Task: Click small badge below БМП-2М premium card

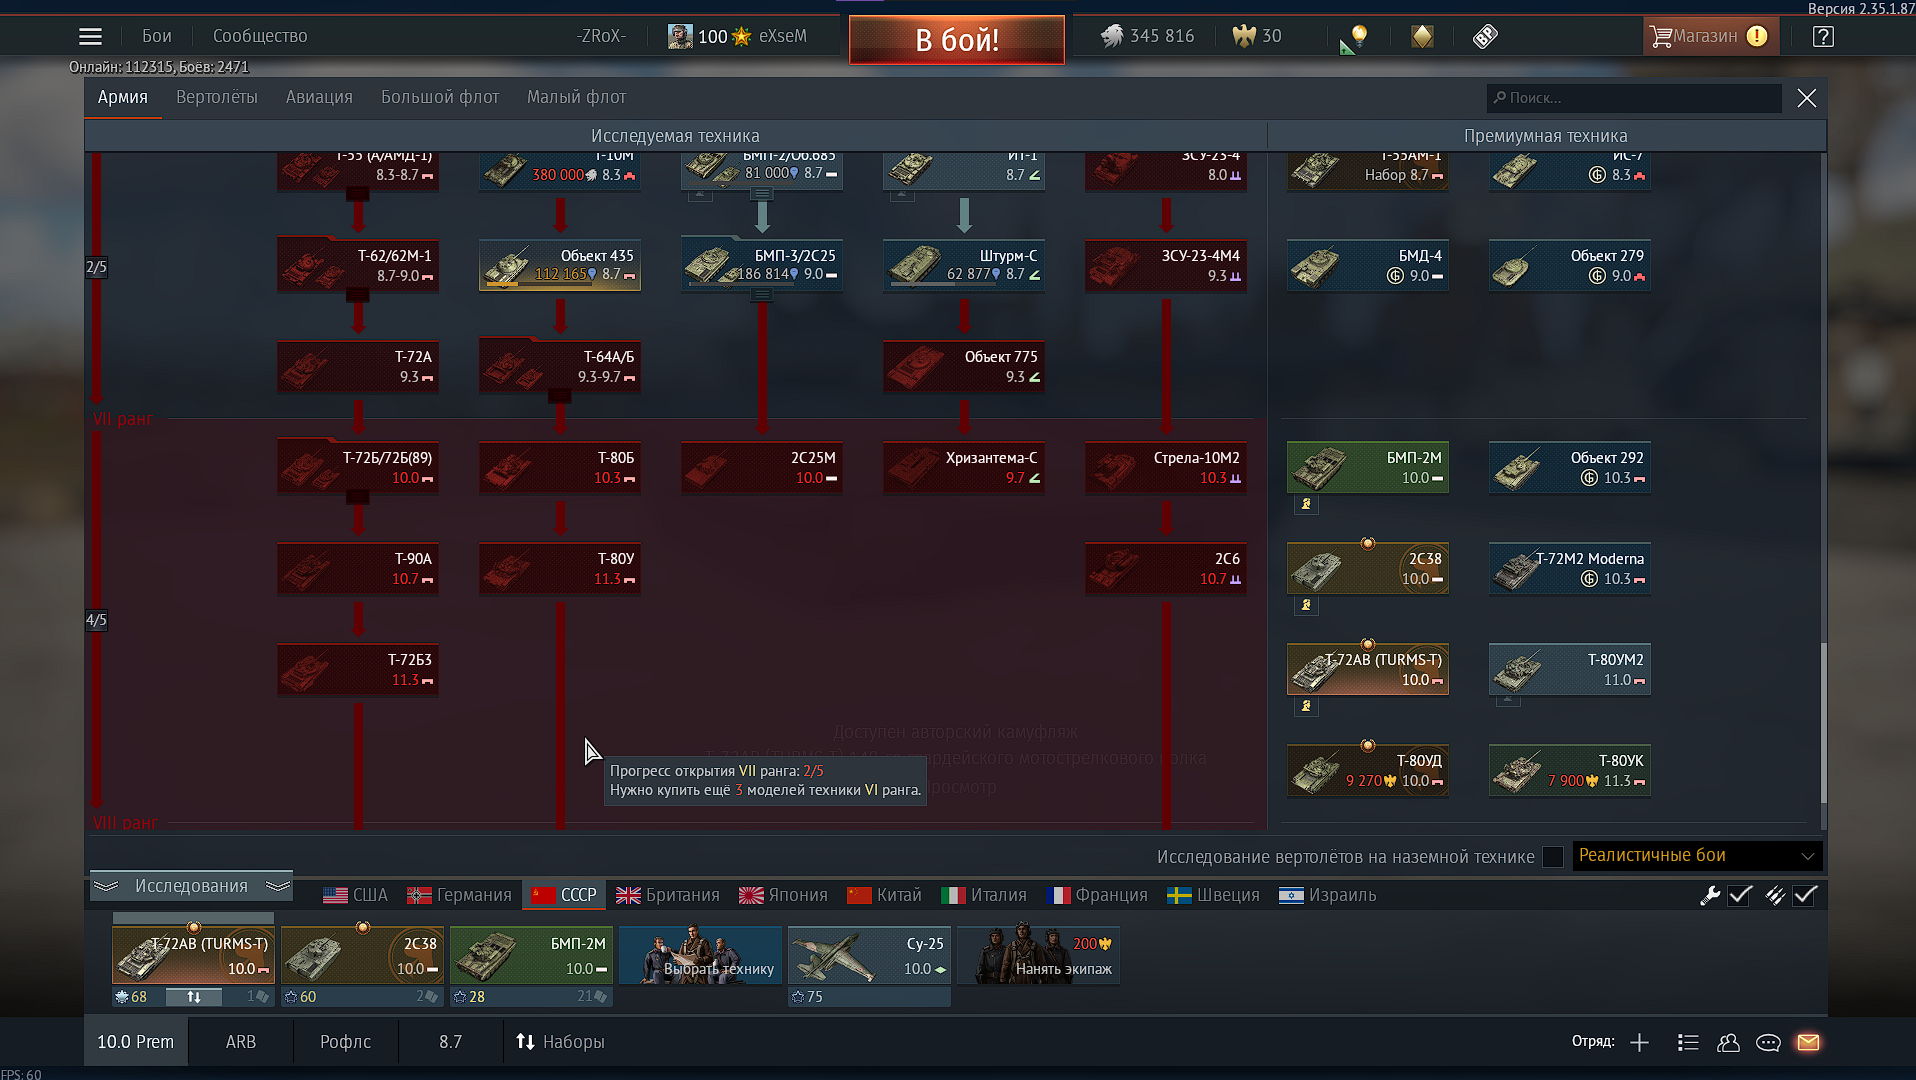Action: coord(1306,505)
